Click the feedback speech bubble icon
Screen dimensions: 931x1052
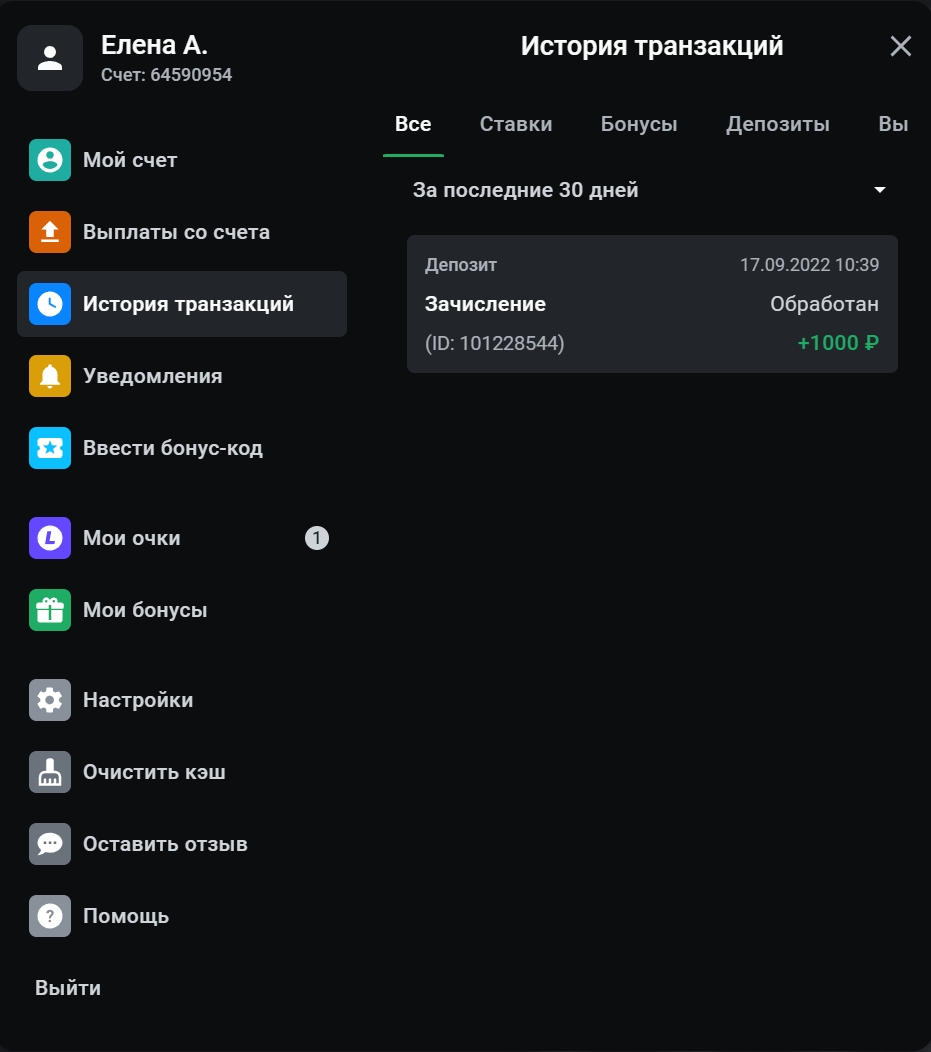pyautogui.click(x=50, y=844)
